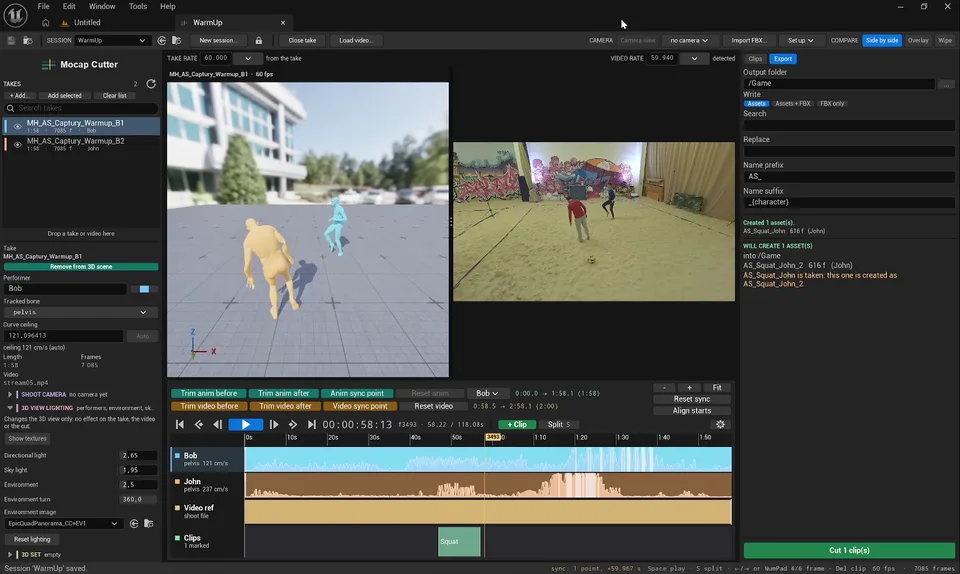Image resolution: width=960 pixels, height=574 pixels.
Task: Click the browse ellipsis button for Output folder
Action: click(947, 84)
